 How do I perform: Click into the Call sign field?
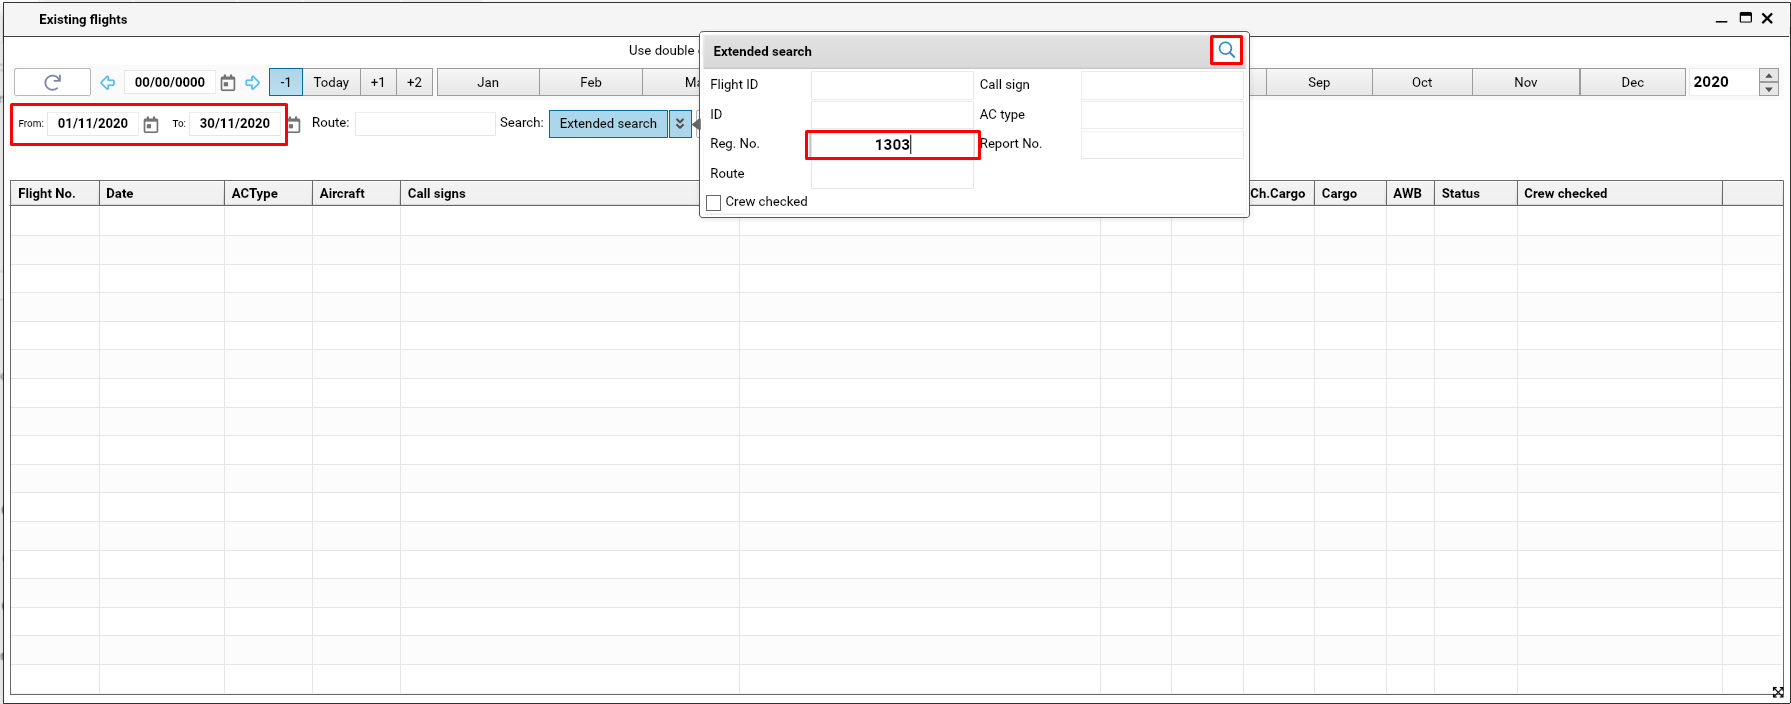[x=1161, y=85]
